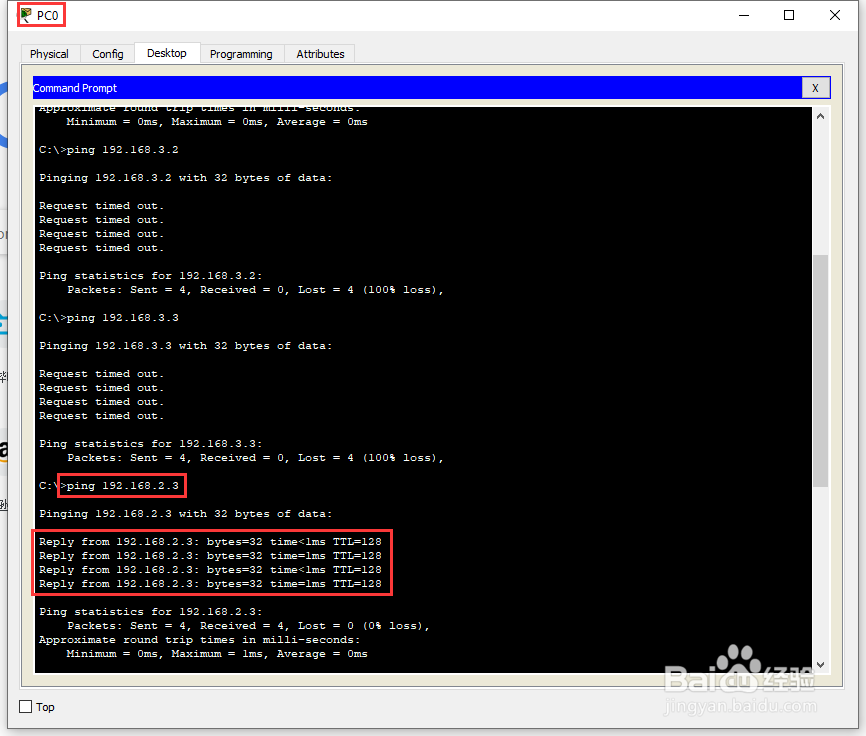Click the 'ping 192.168.3.3' command line
This screenshot has width=866, height=736.
[x=109, y=317]
